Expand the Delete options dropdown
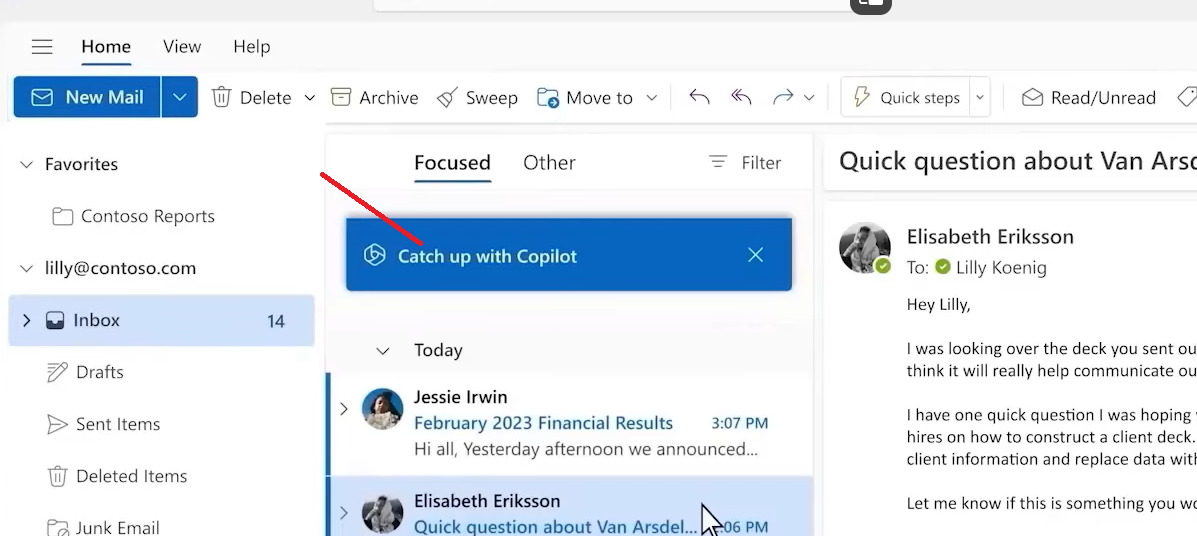 [309, 98]
